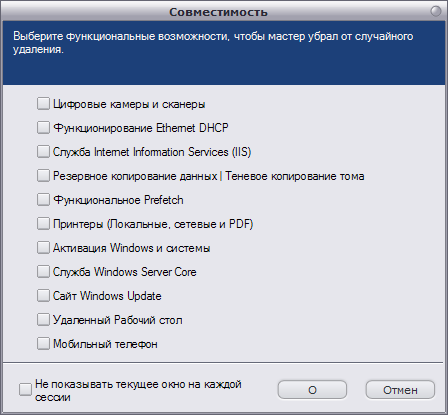Image resolution: width=448 pixels, height=415 pixels.
Task: Click the Теневое копирование тома label
Action: (295, 176)
